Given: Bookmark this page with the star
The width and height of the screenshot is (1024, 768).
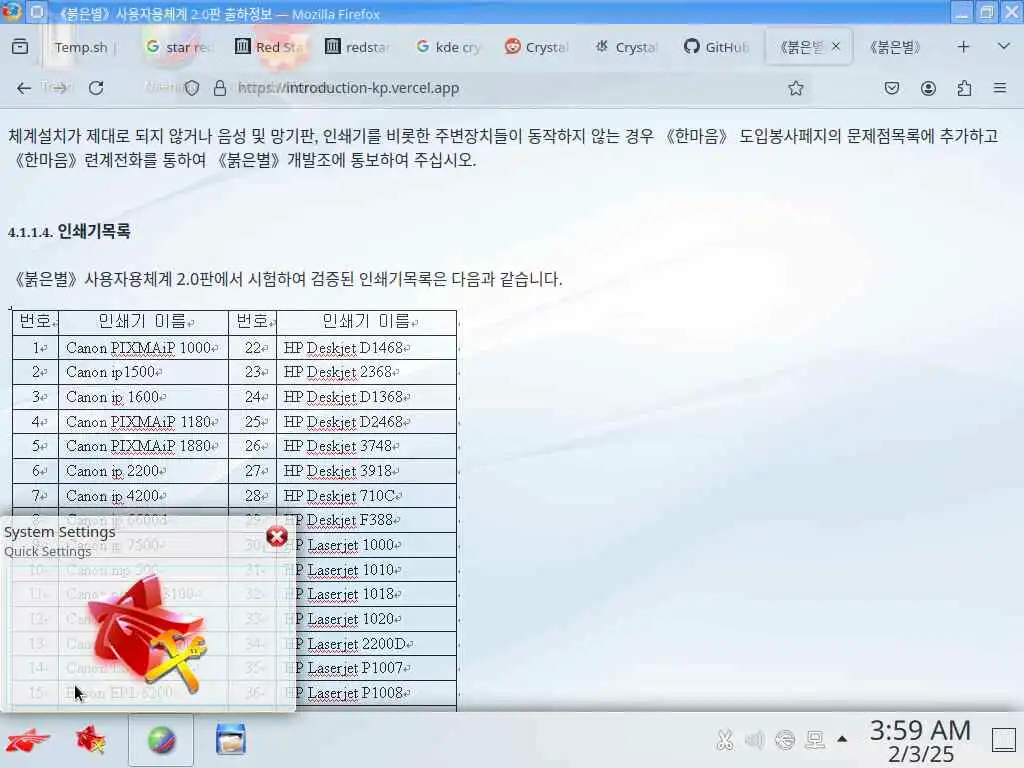Looking at the screenshot, I should pos(795,88).
